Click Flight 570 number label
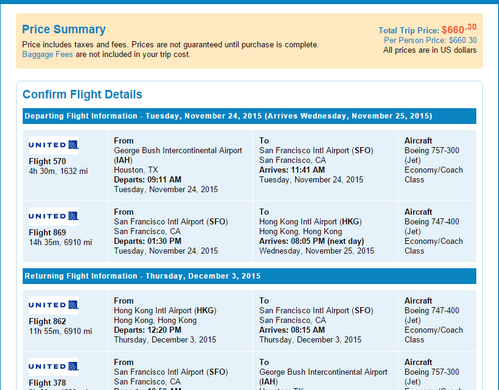 47,161
